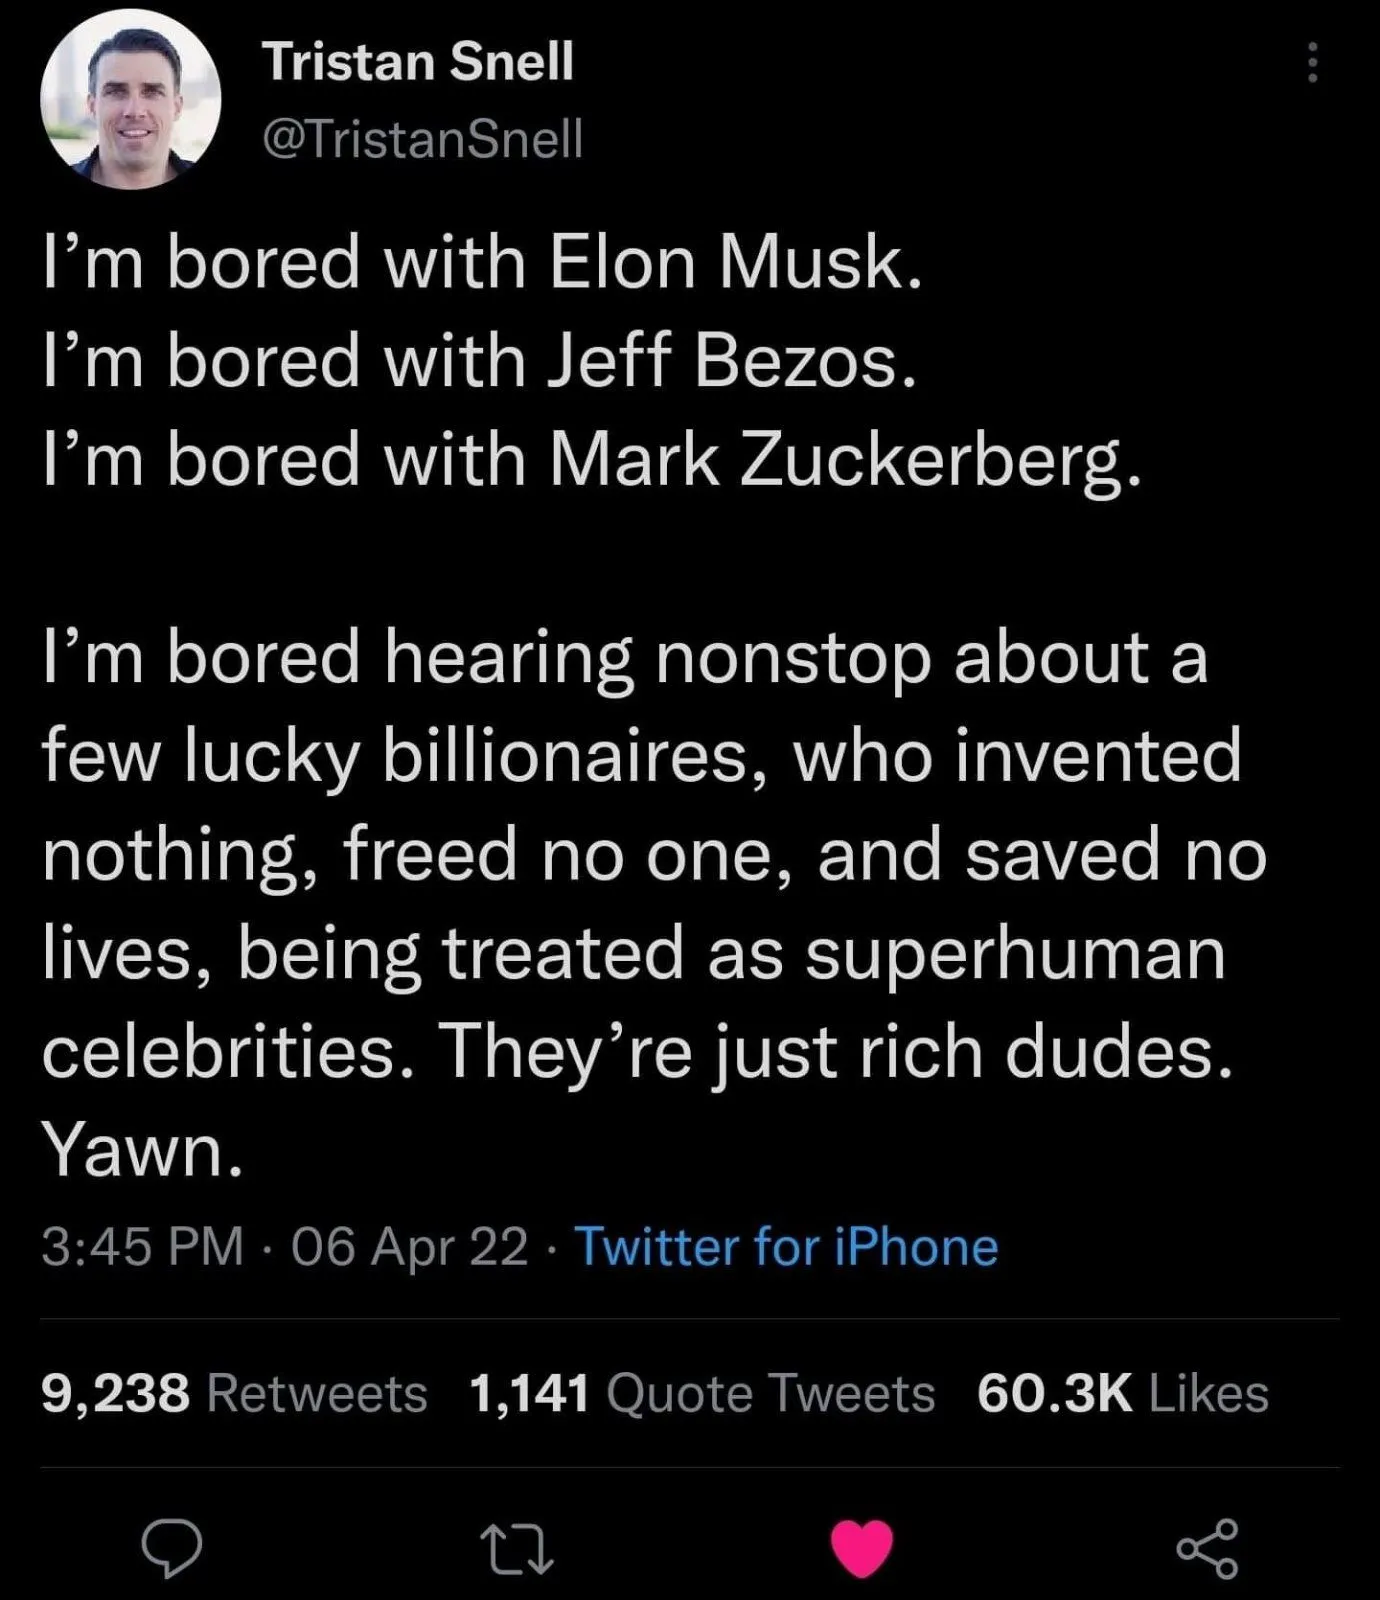Click the line mentioning Jeff Bezos
This screenshot has height=1600, width=1380.
(478, 362)
